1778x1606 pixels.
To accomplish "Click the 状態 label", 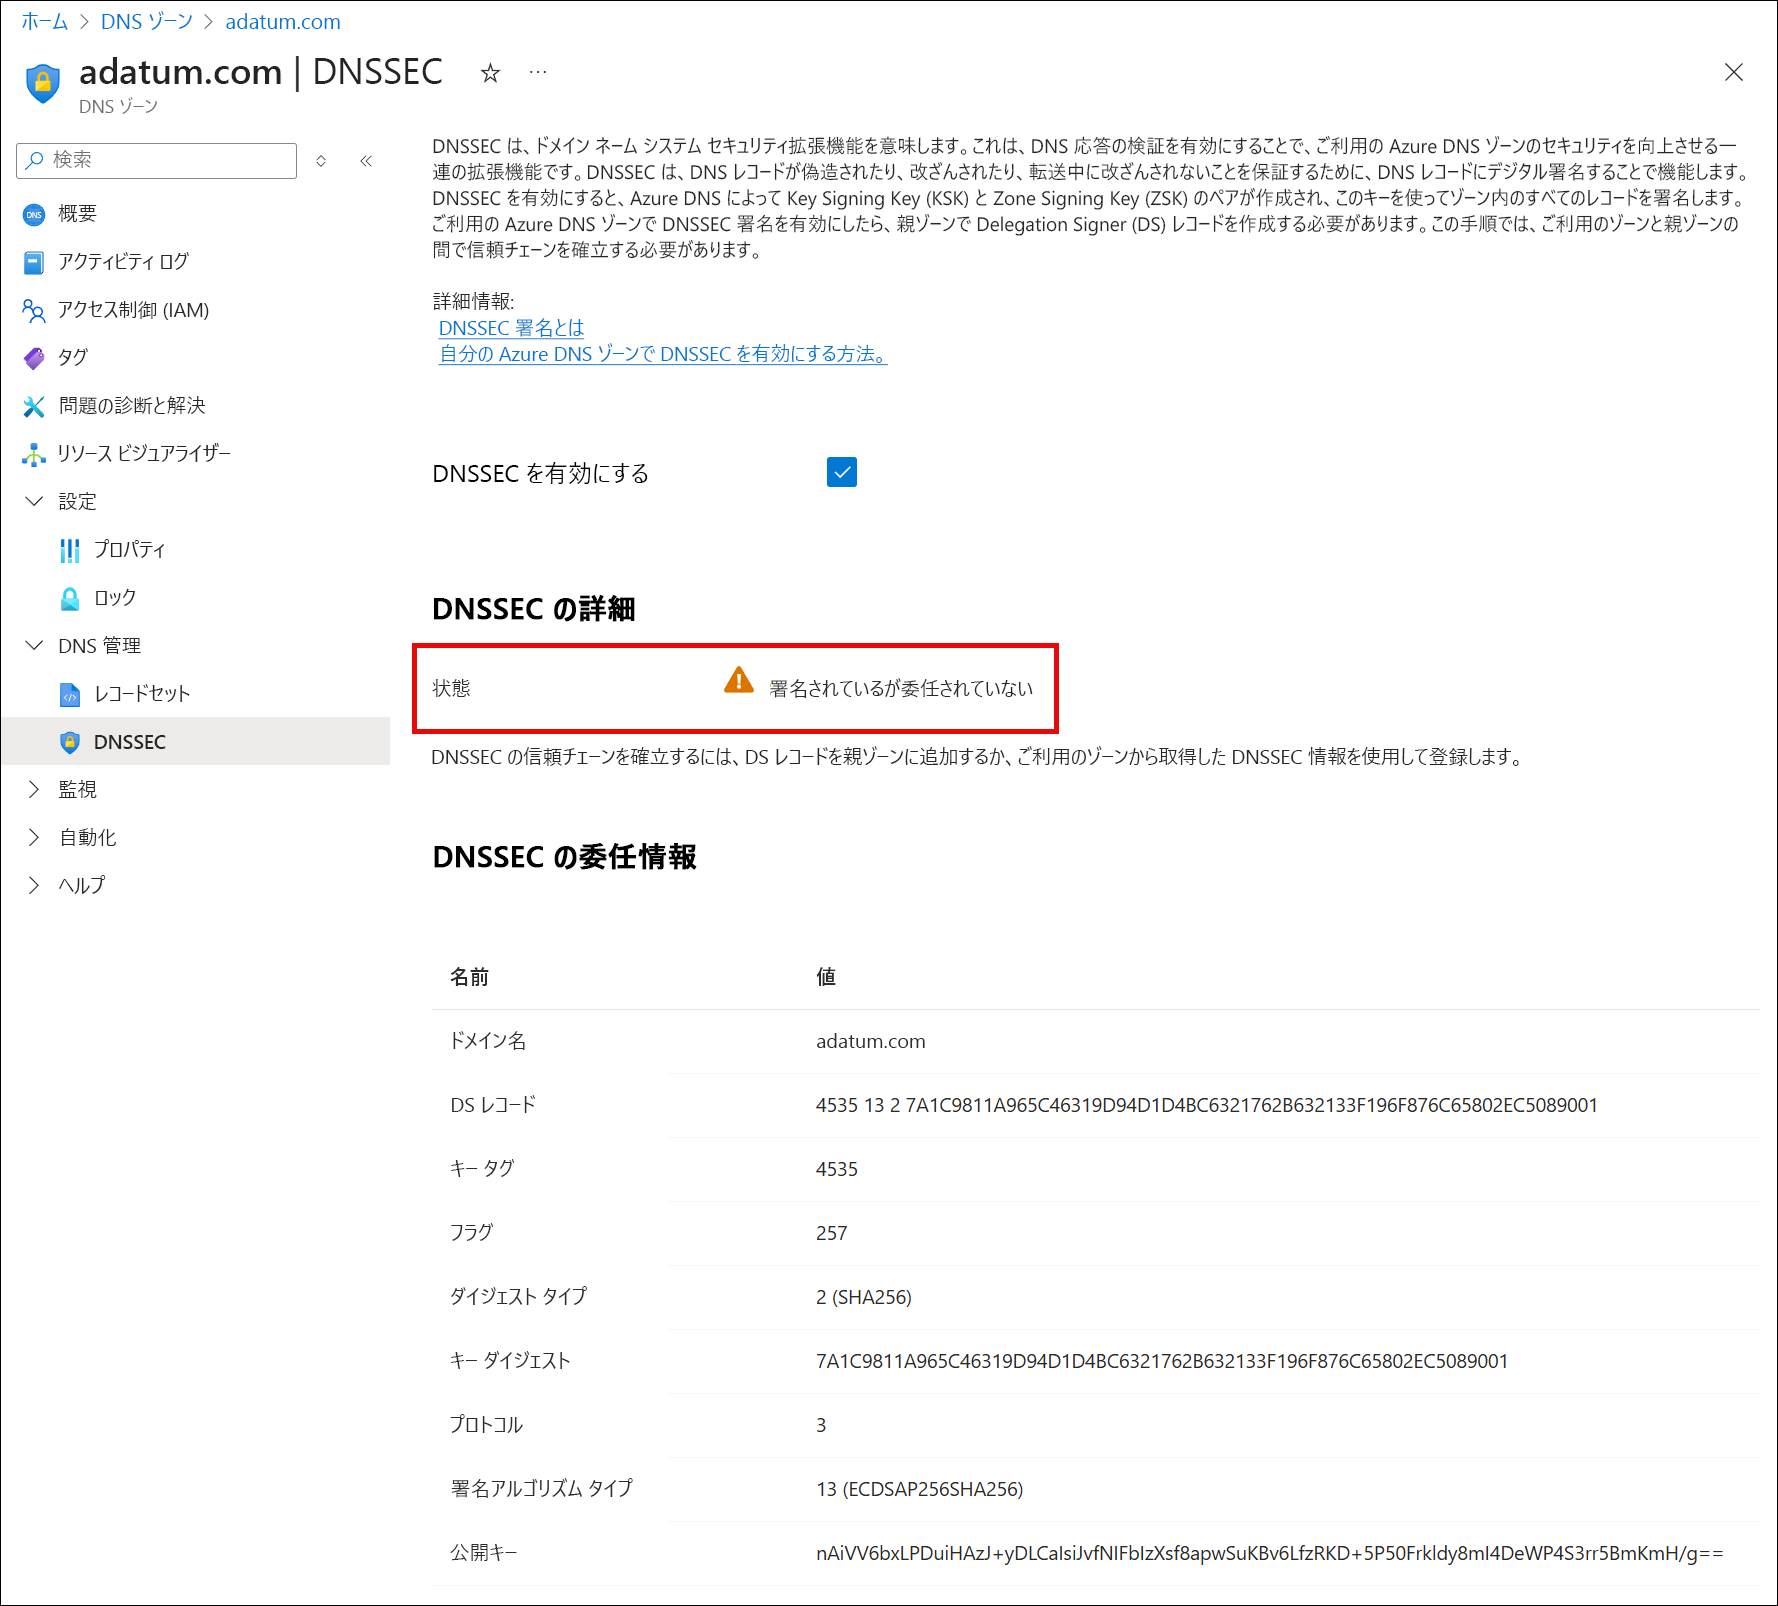I will pos(451,688).
